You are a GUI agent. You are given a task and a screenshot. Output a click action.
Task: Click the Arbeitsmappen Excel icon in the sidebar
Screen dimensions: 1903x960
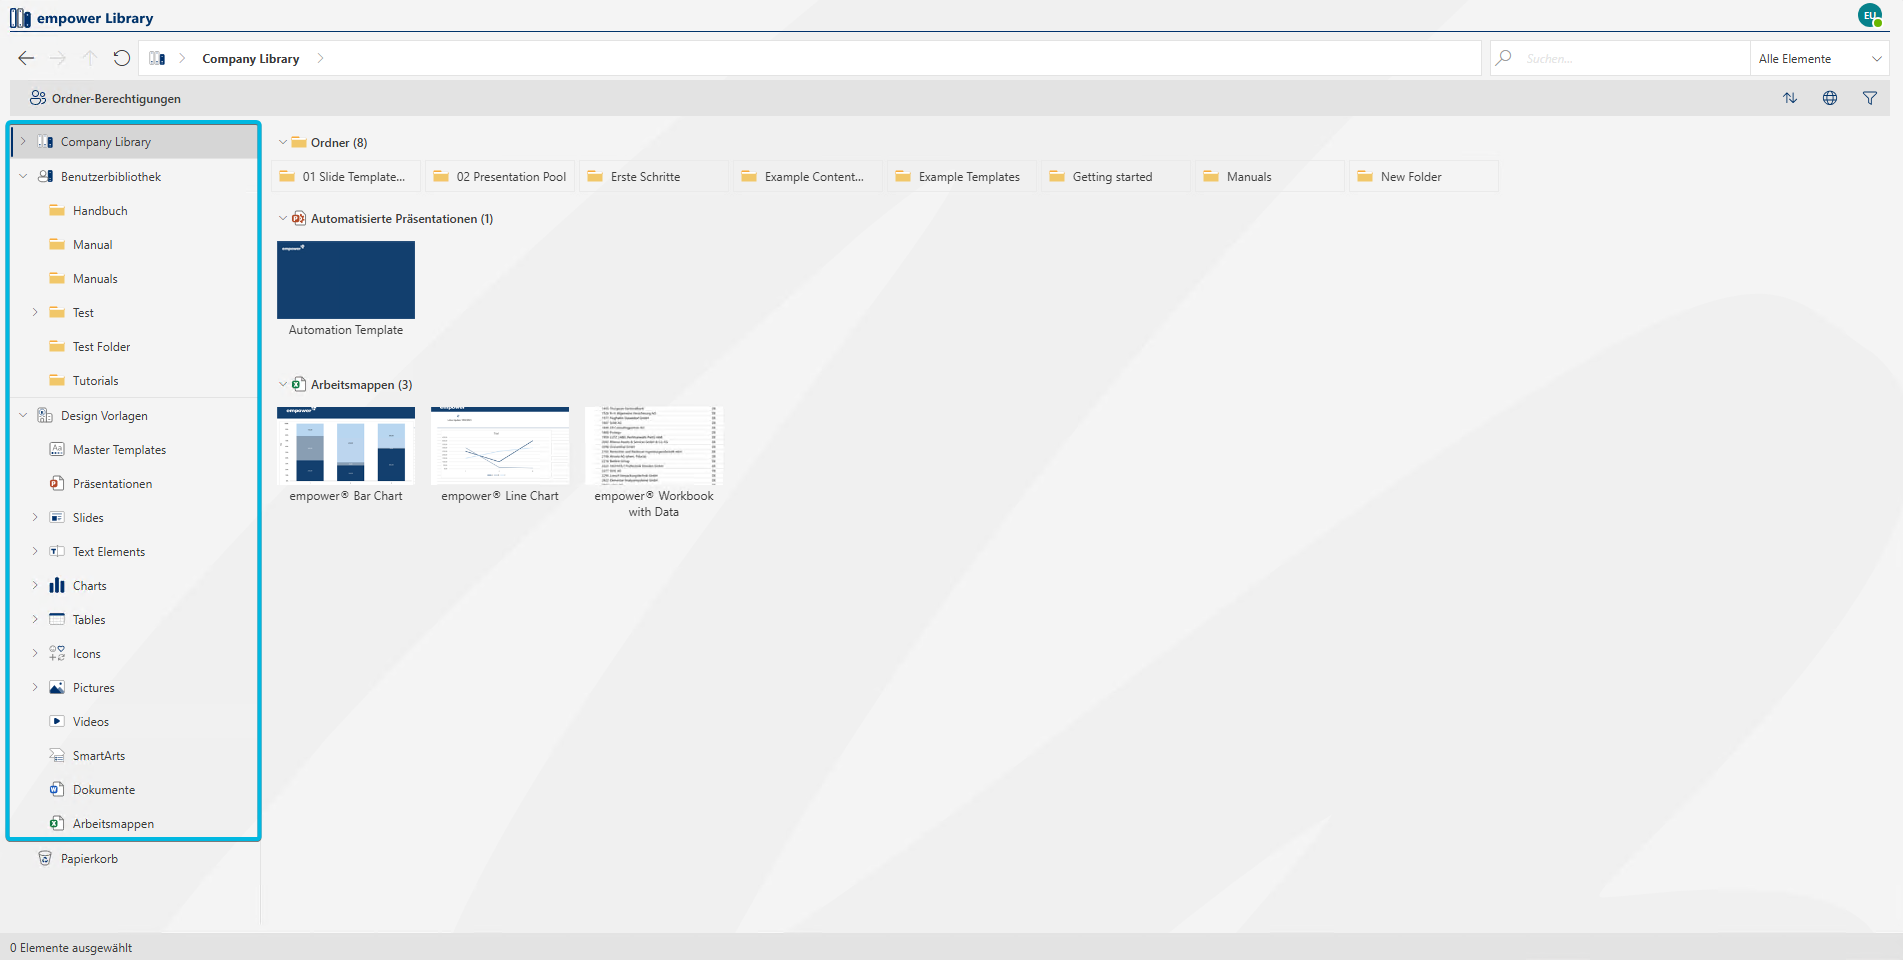57,823
